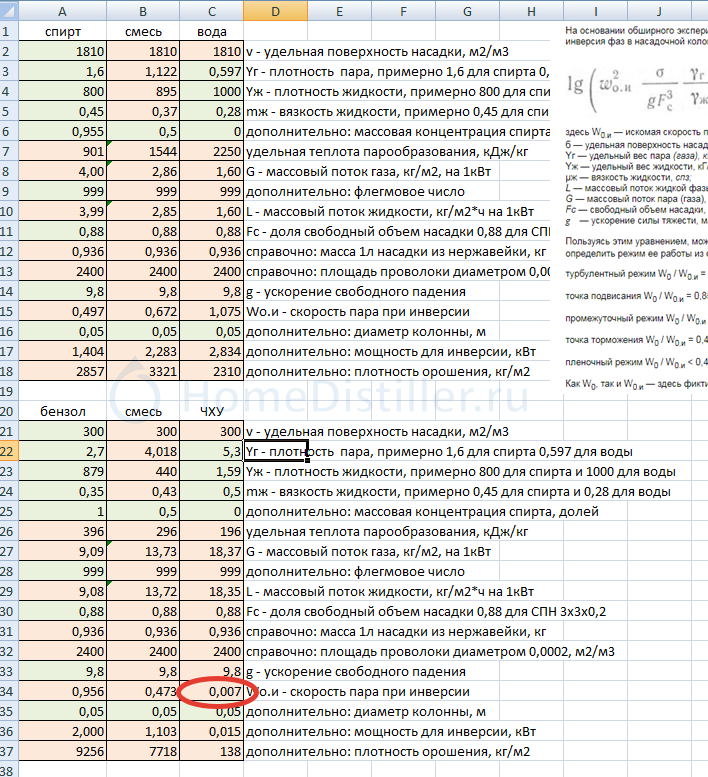Click the lg formula image

[638, 88]
